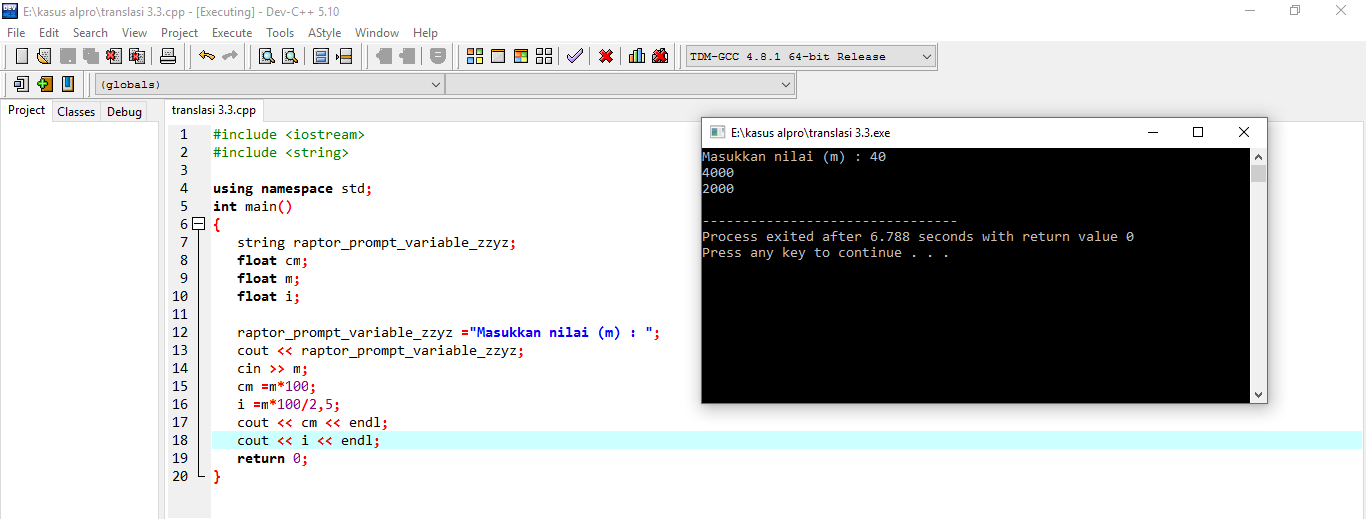Click the console scrollbar up arrow

1258,157
